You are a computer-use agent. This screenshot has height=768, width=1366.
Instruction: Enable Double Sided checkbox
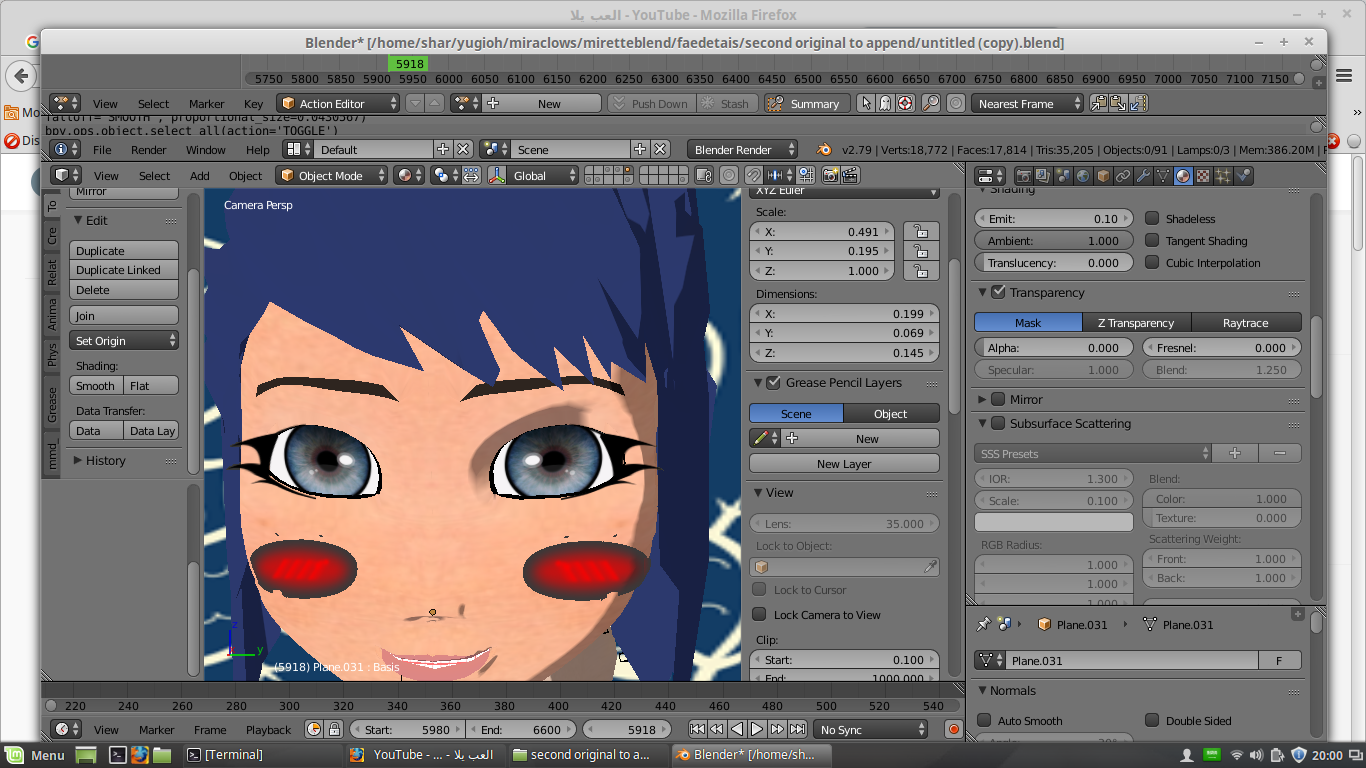click(x=1152, y=720)
